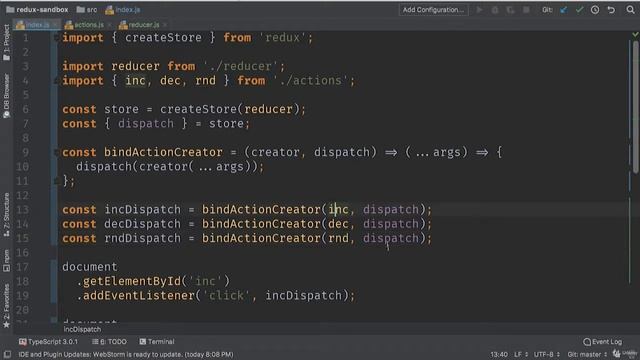The width and height of the screenshot is (640, 360).
Task: Click the Run icon in toolbar
Action: click(479, 10)
